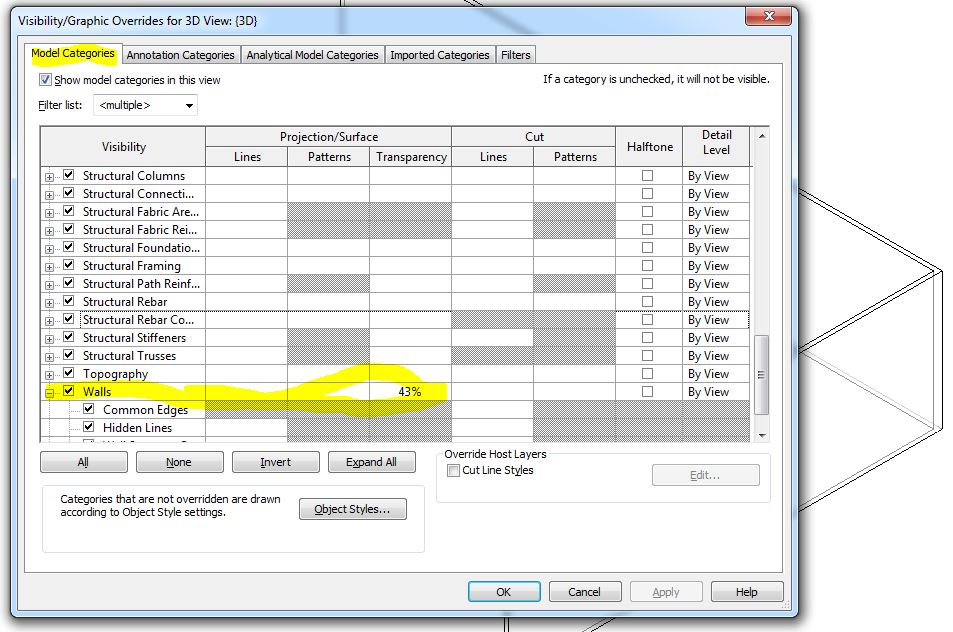The width and height of the screenshot is (953, 632).
Task: Select the Imported Categories tab
Action: click(439, 55)
